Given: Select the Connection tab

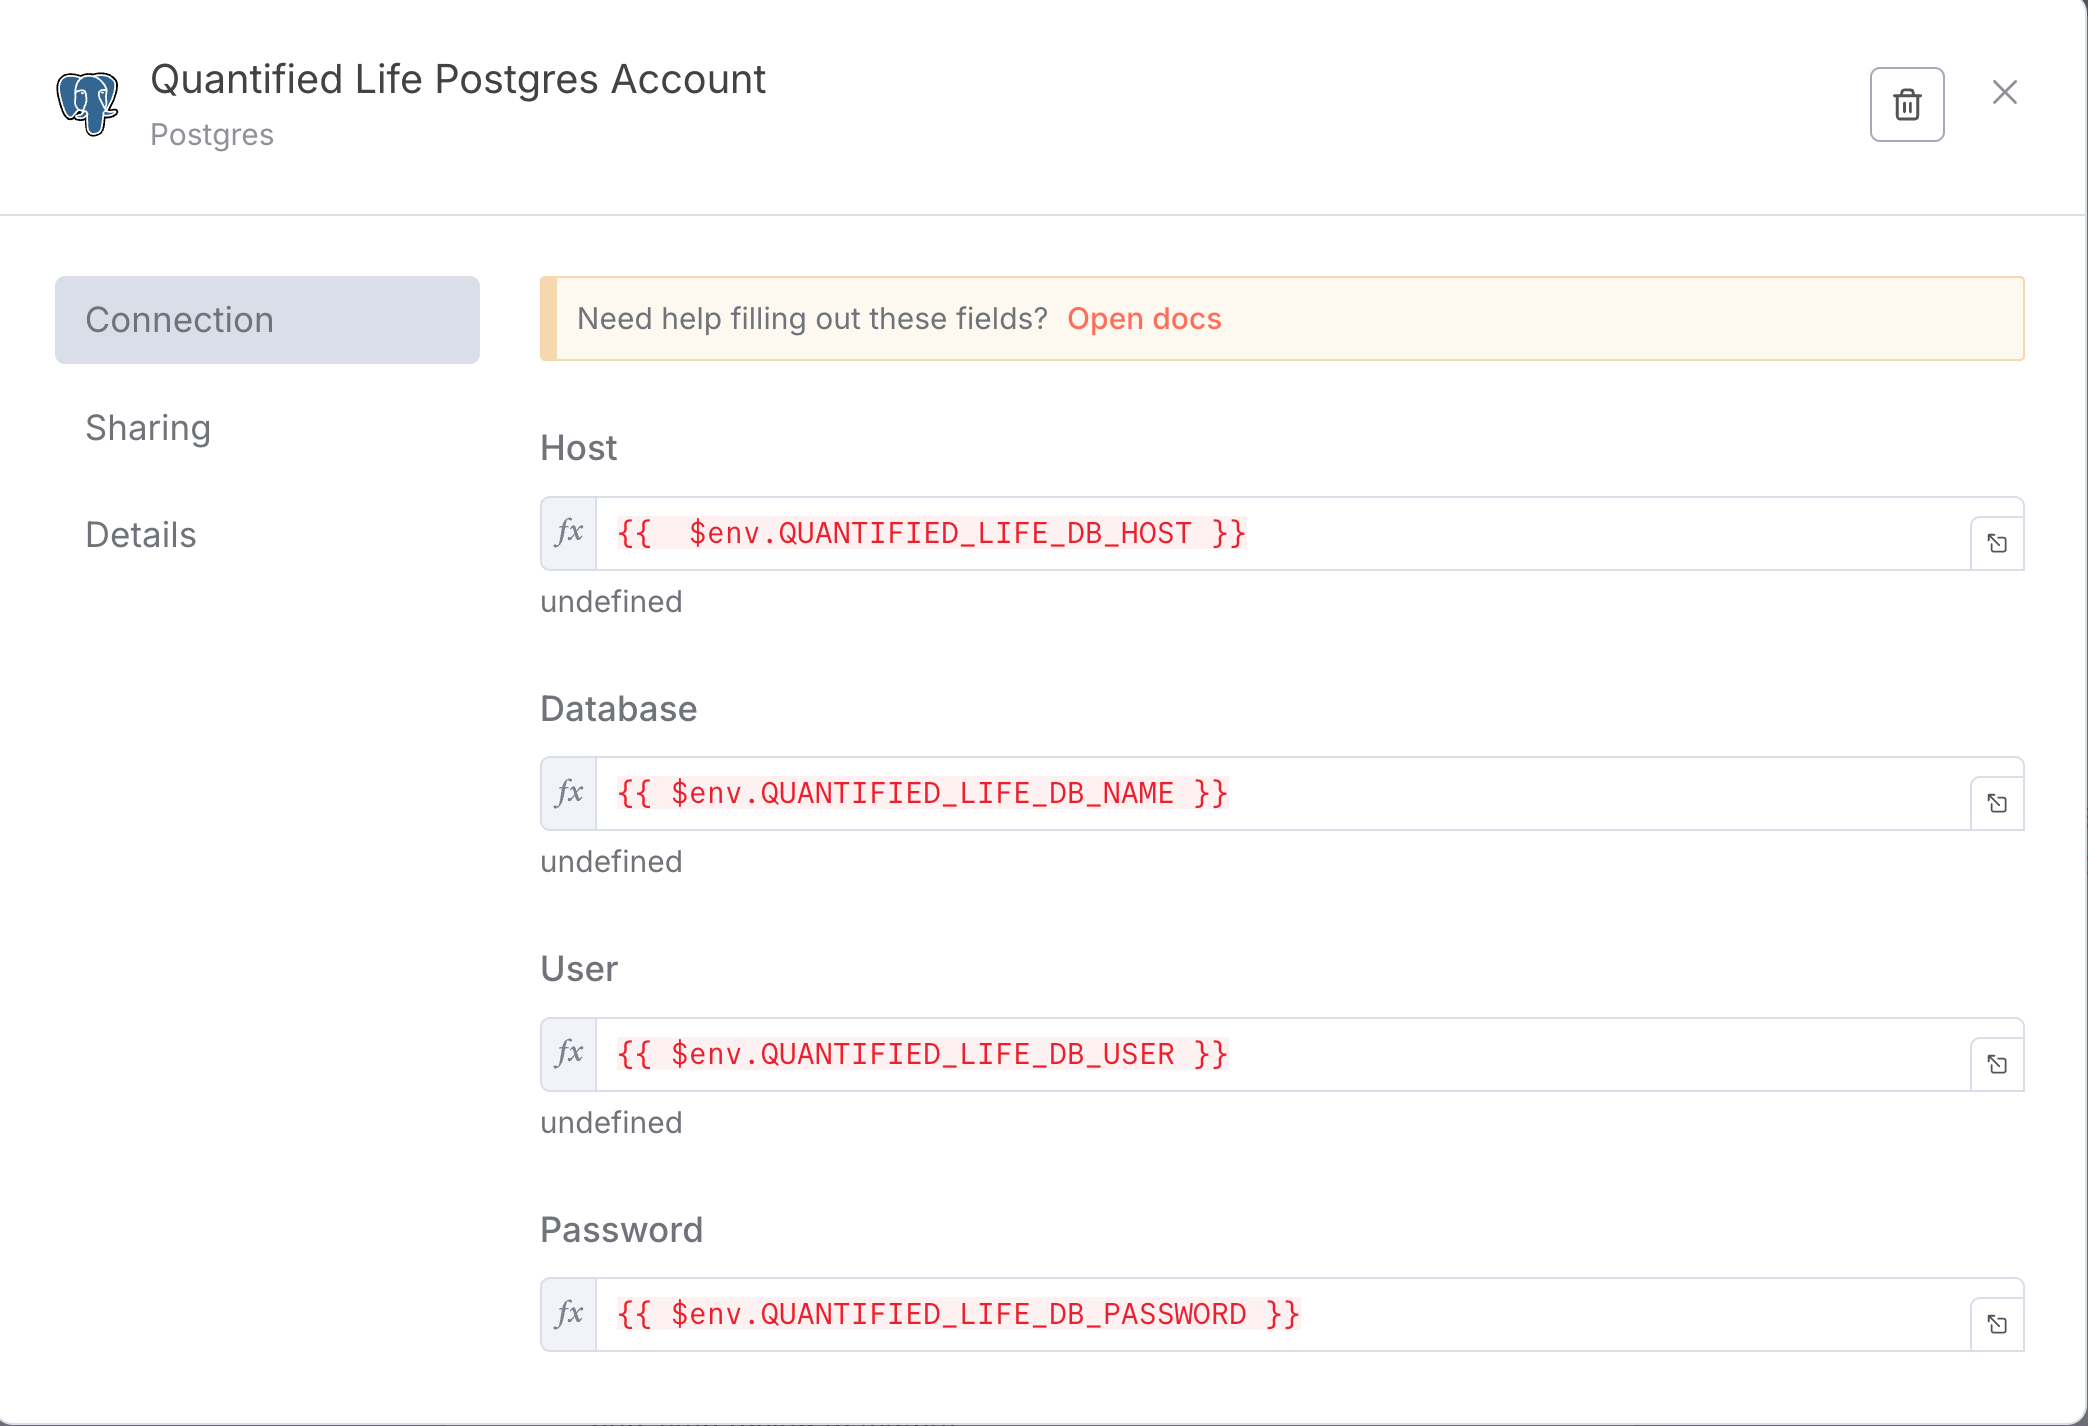Looking at the screenshot, I should pyautogui.click(x=267, y=320).
